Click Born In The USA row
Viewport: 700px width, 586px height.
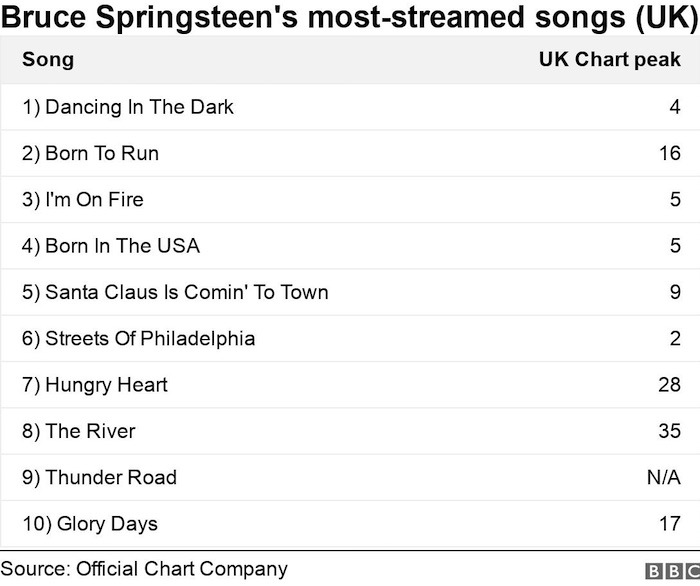pos(350,246)
